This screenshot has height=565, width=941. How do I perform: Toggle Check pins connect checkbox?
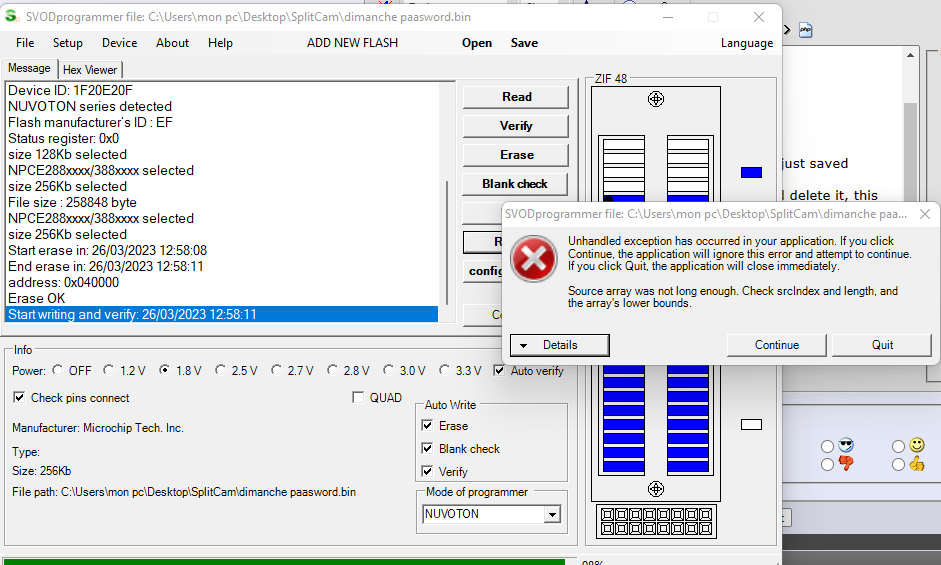[19, 397]
